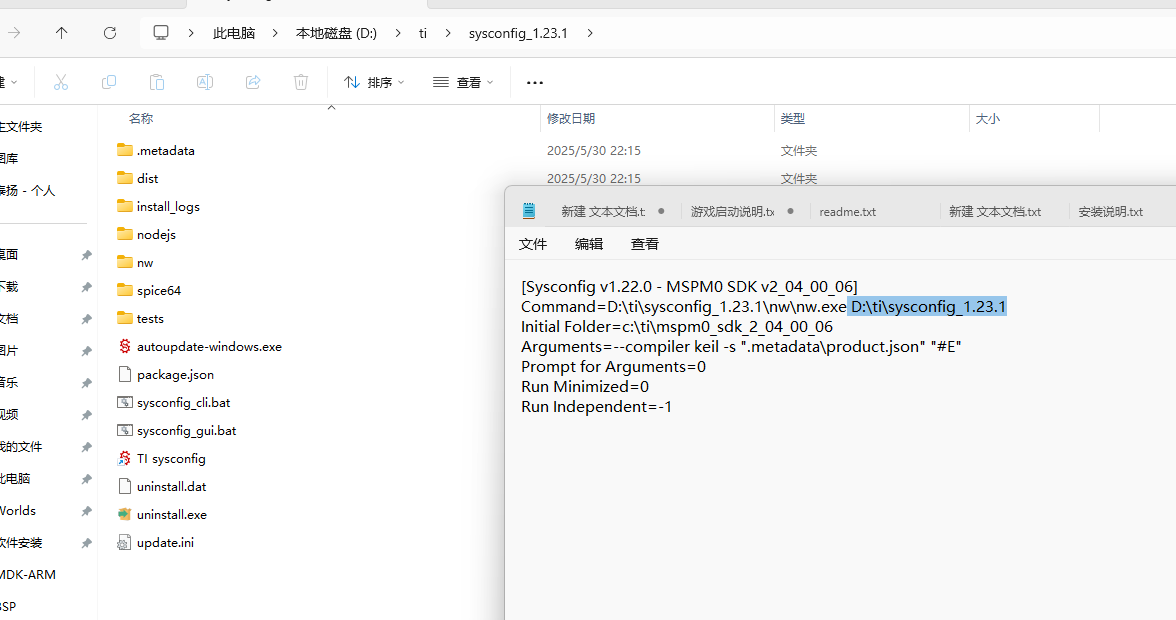The width and height of the screenshot is (1176, 620).
Task: Open the 查看 view dropdown in Explorer
Action: [463, 82]
